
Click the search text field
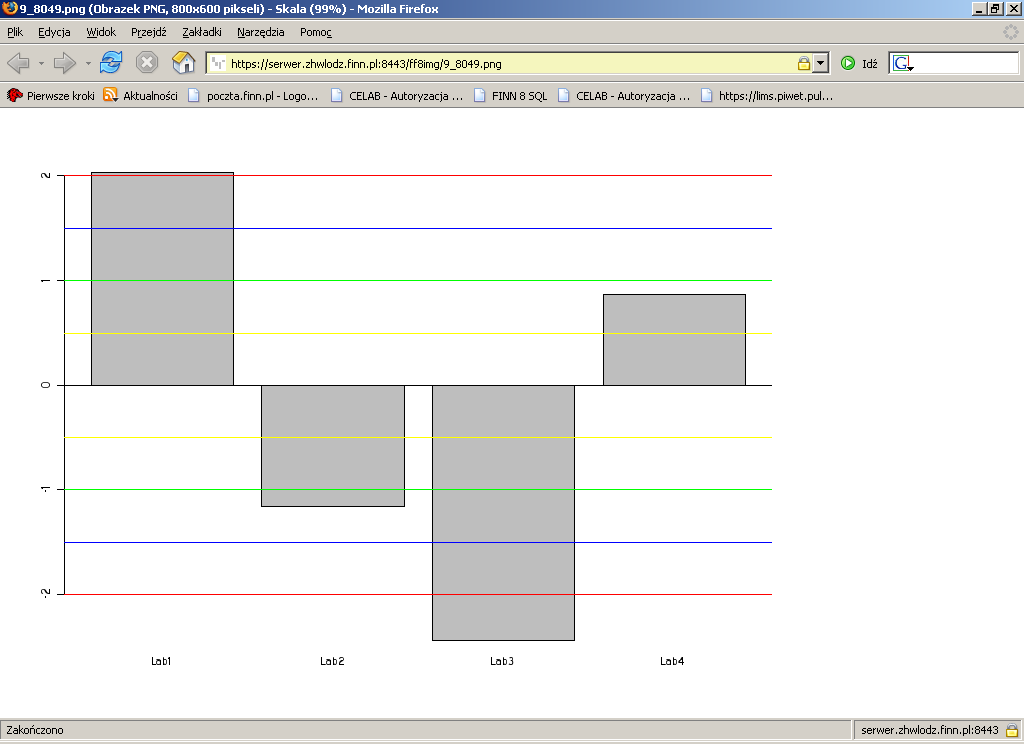(x=965, y=63)
